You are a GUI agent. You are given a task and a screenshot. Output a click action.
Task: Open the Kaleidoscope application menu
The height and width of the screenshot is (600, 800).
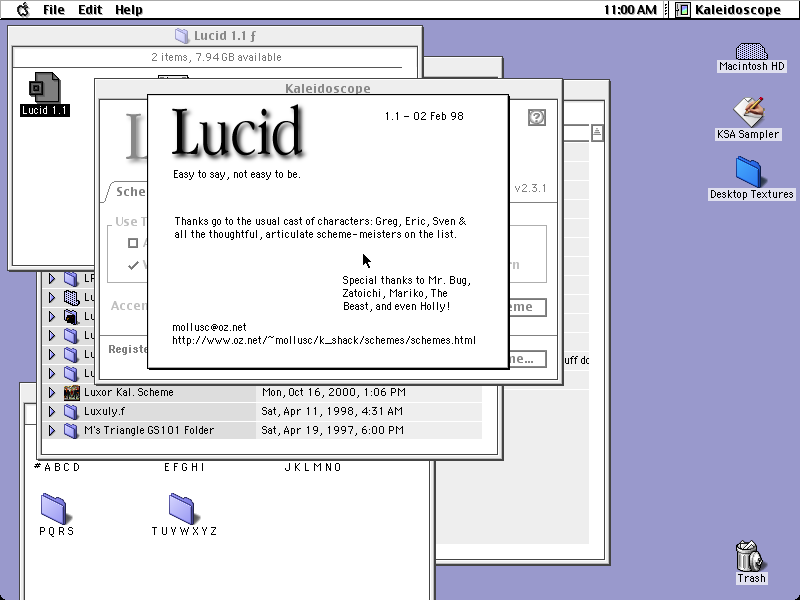[731, 10]
